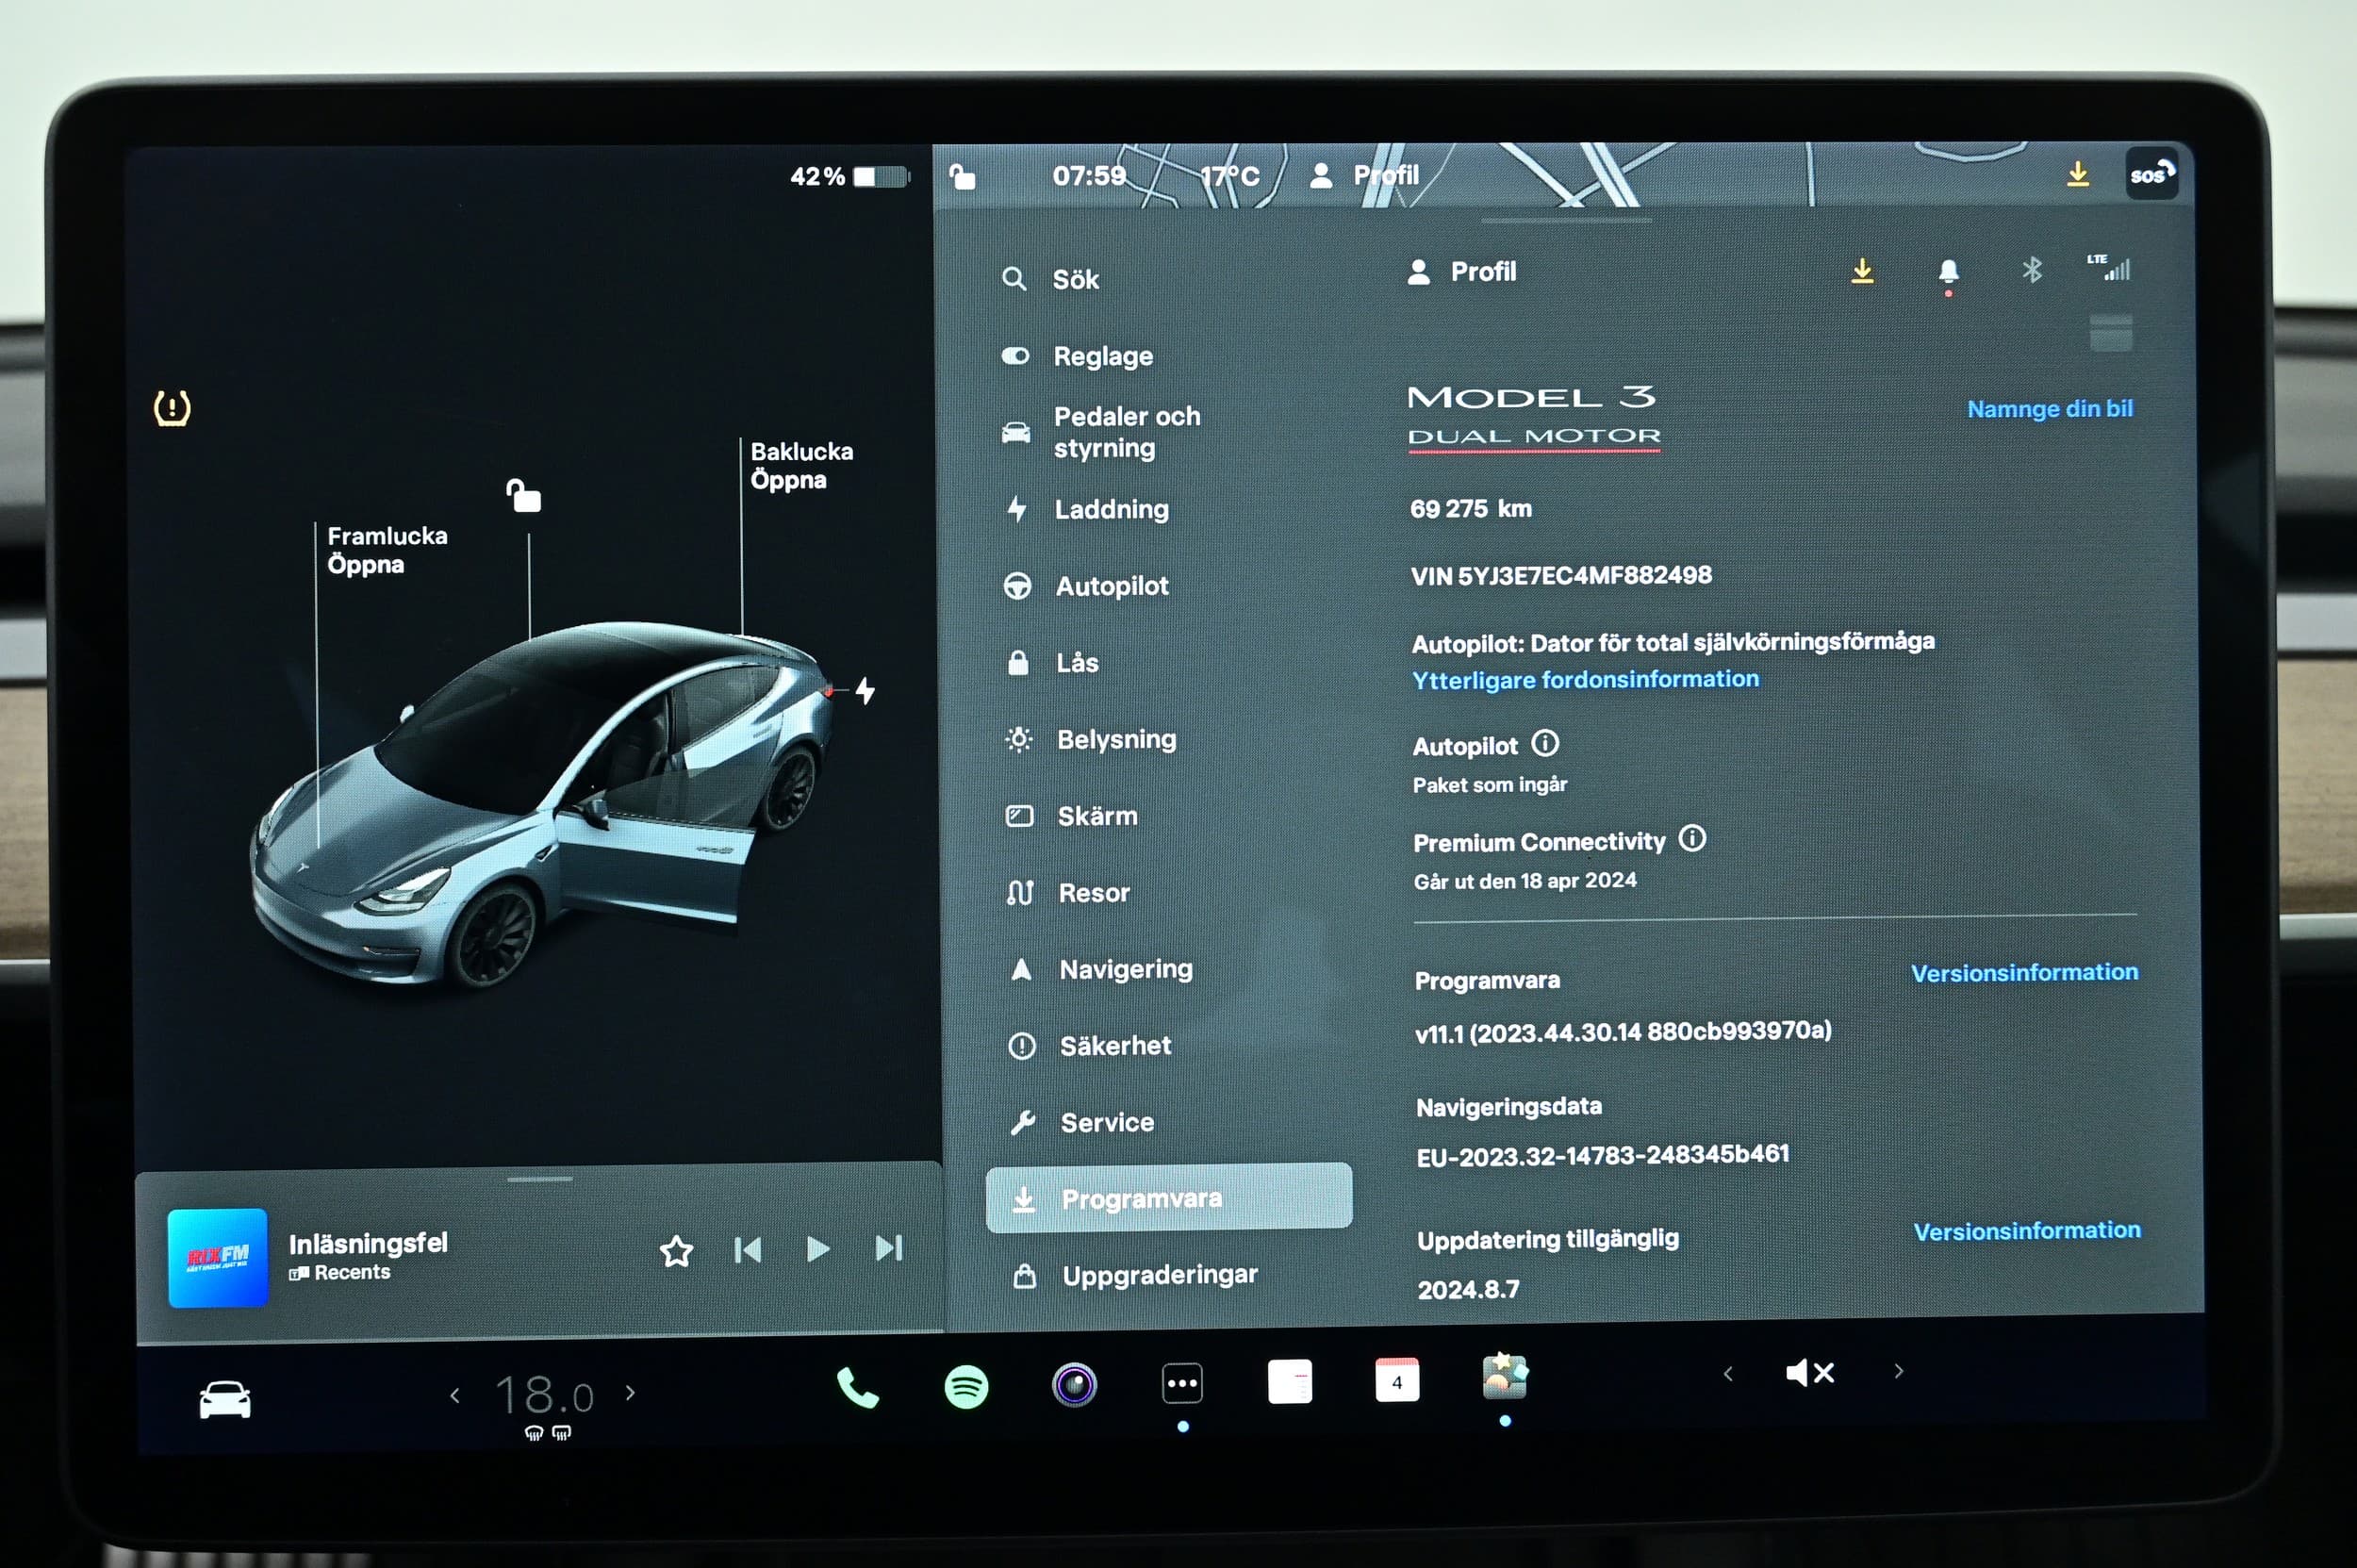Open Bluetooth settings icon
2357x1568 pixels.
tap(2032, 270)
